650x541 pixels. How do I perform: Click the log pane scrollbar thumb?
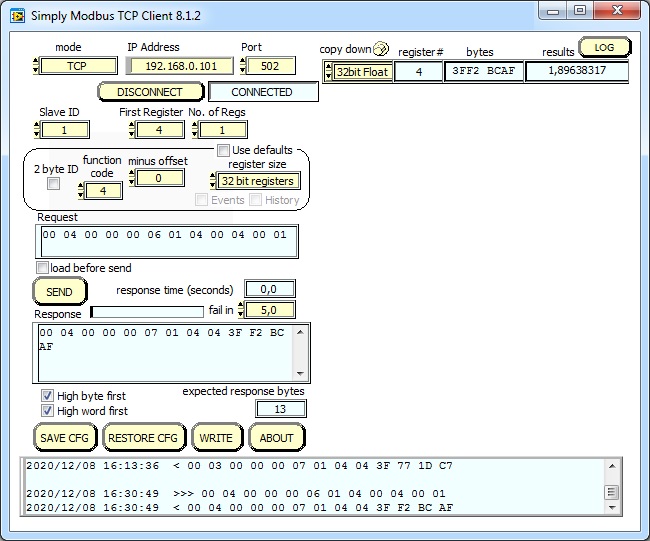[612, 492]
